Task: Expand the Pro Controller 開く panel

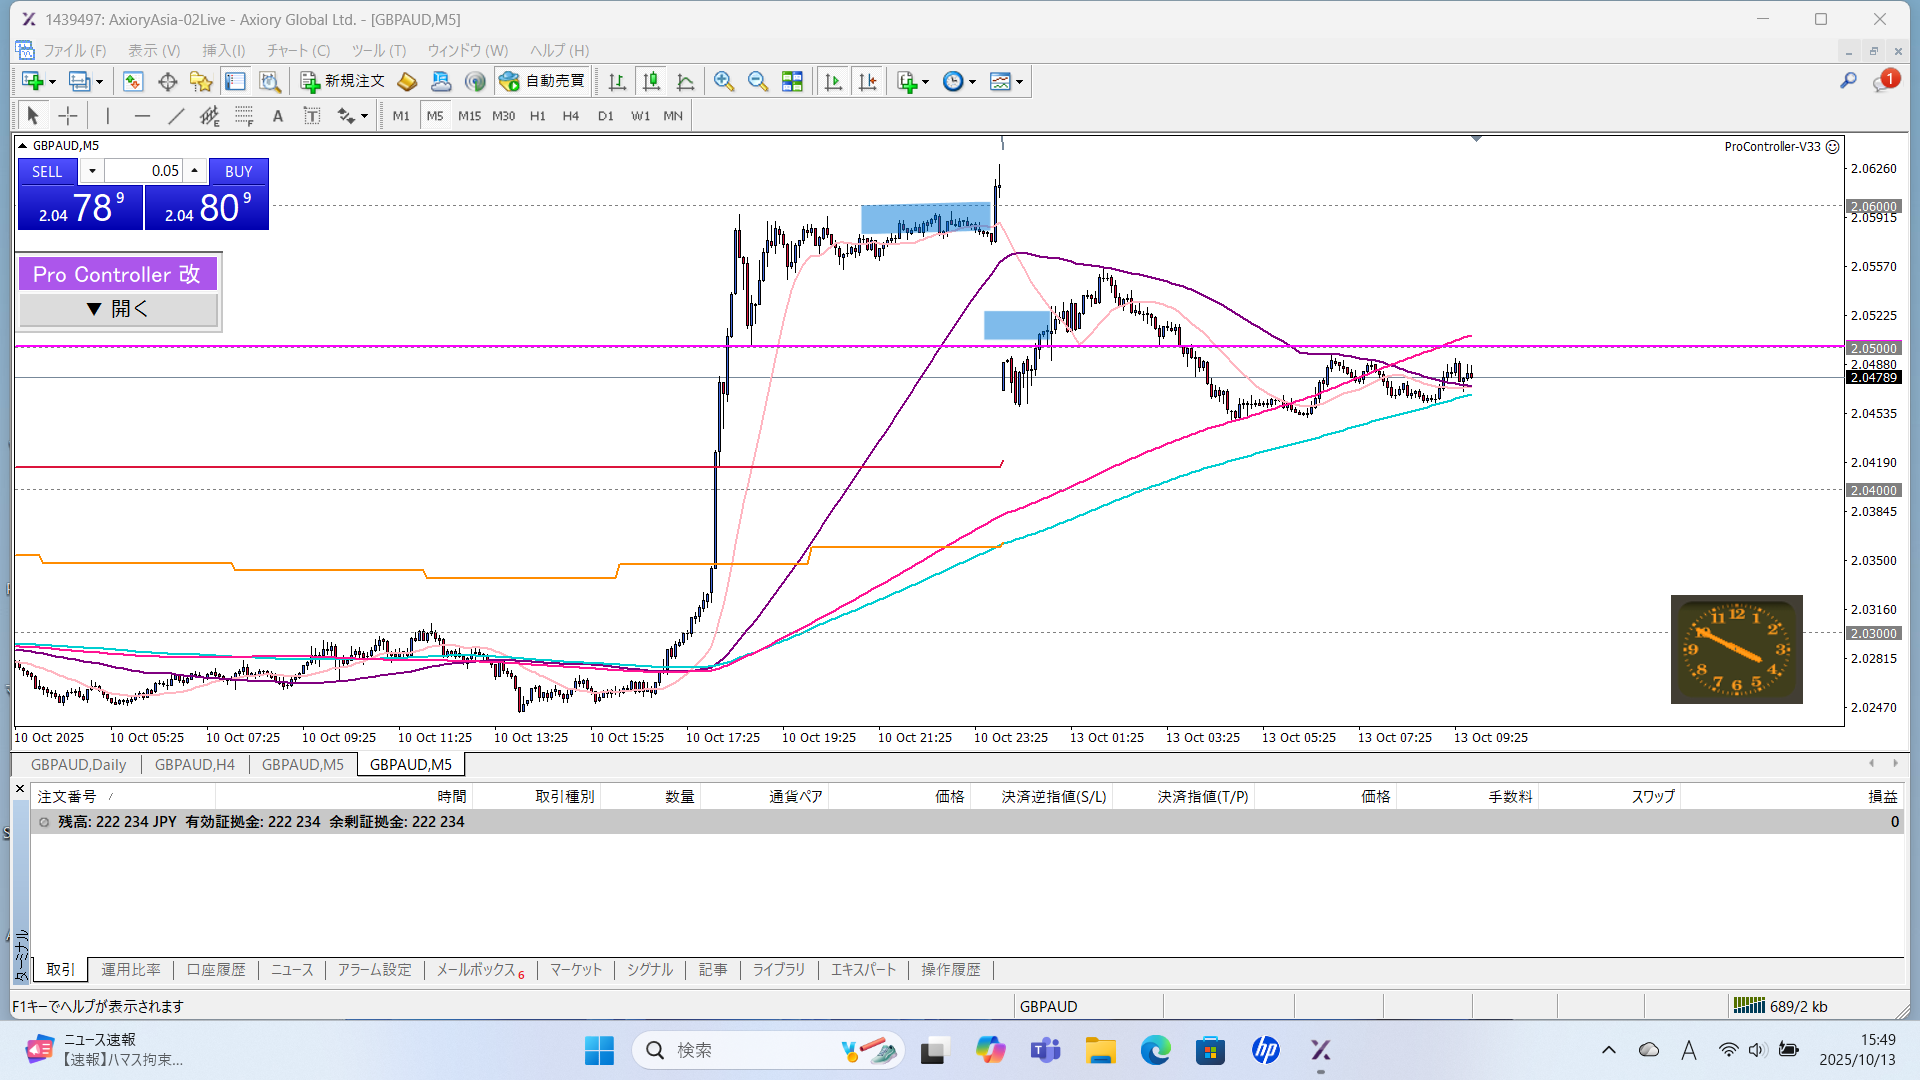Action: click(x=118, y=309)
